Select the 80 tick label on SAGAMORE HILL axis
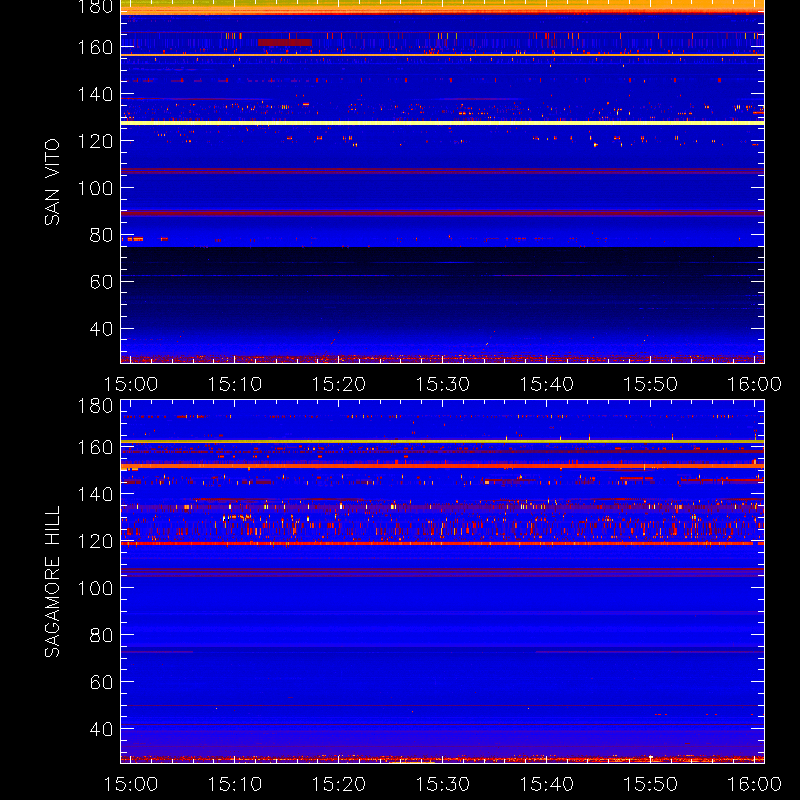This screenshot has height=800, width=800. (x=101, y=635)
